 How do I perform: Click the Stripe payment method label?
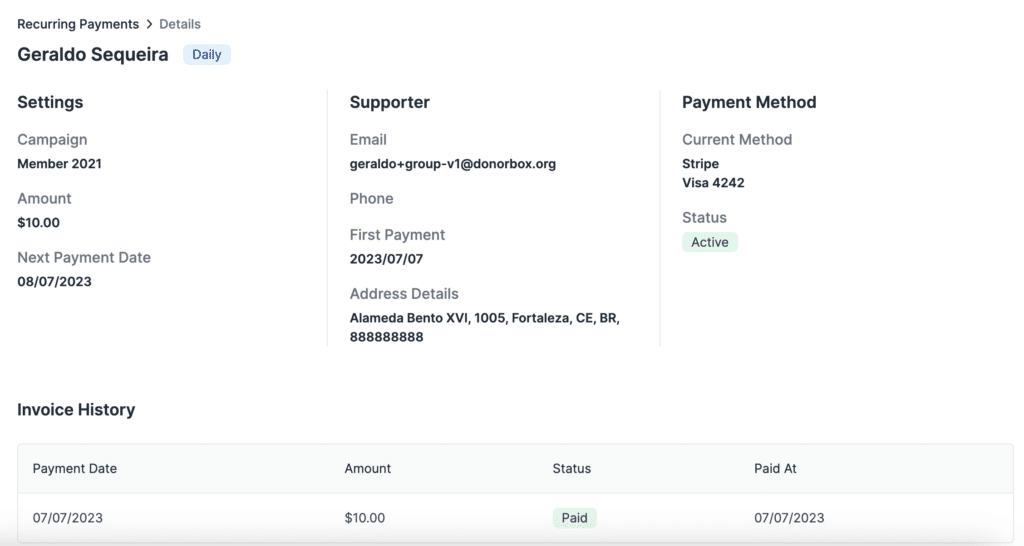click(701, 164)
